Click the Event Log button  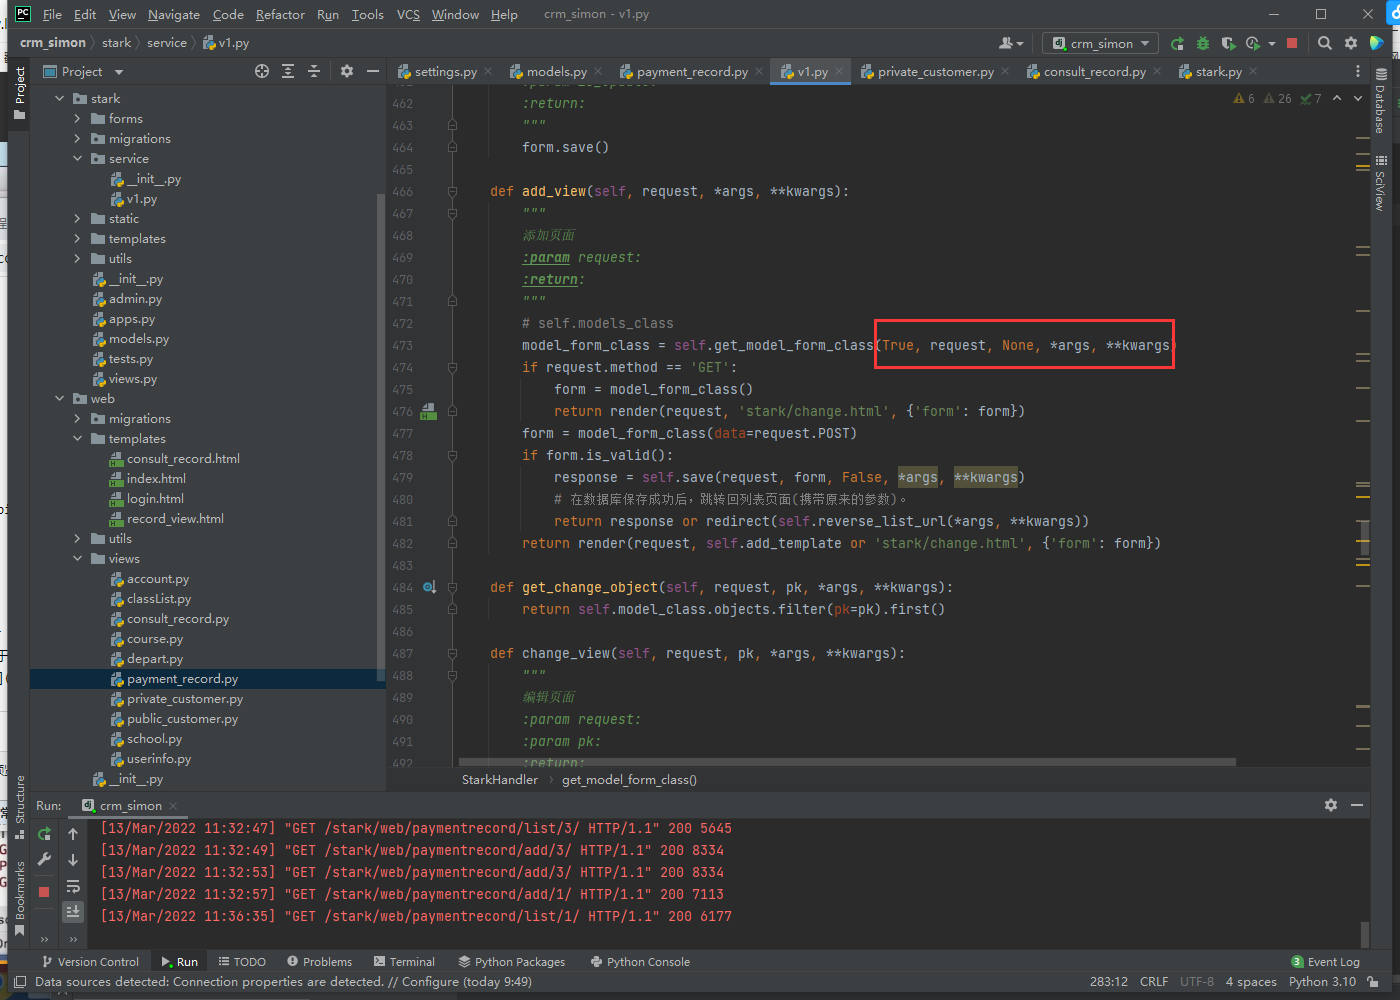[1325, 961]
